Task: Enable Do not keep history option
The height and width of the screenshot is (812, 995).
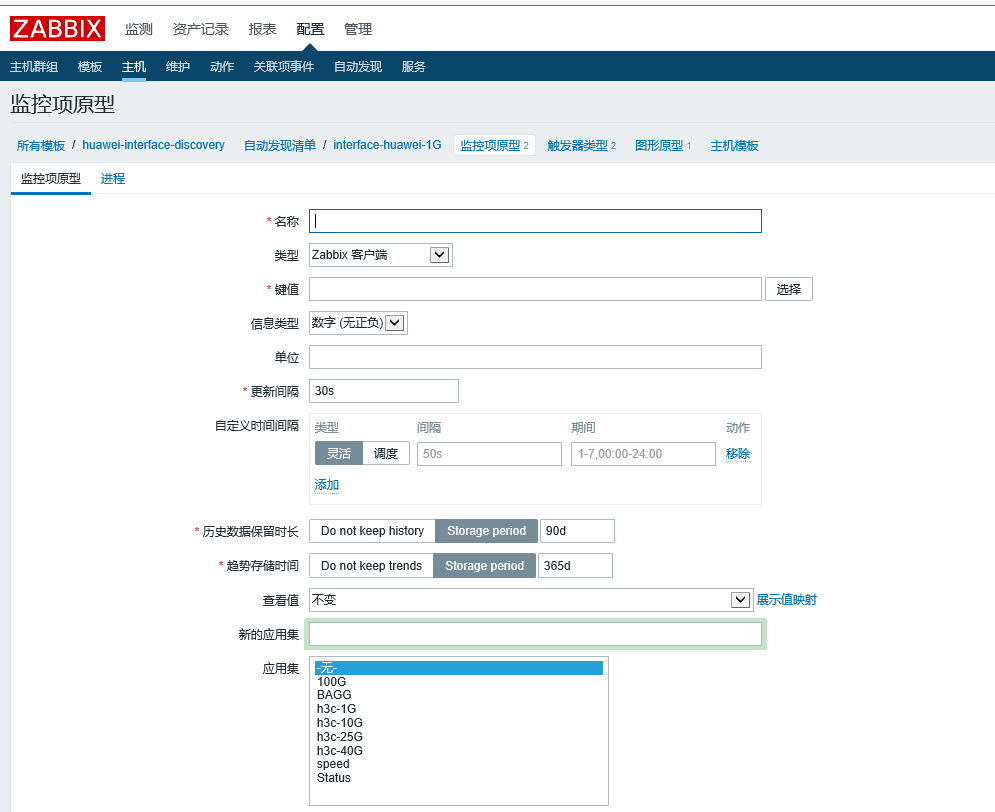Action: click(371, 531)
